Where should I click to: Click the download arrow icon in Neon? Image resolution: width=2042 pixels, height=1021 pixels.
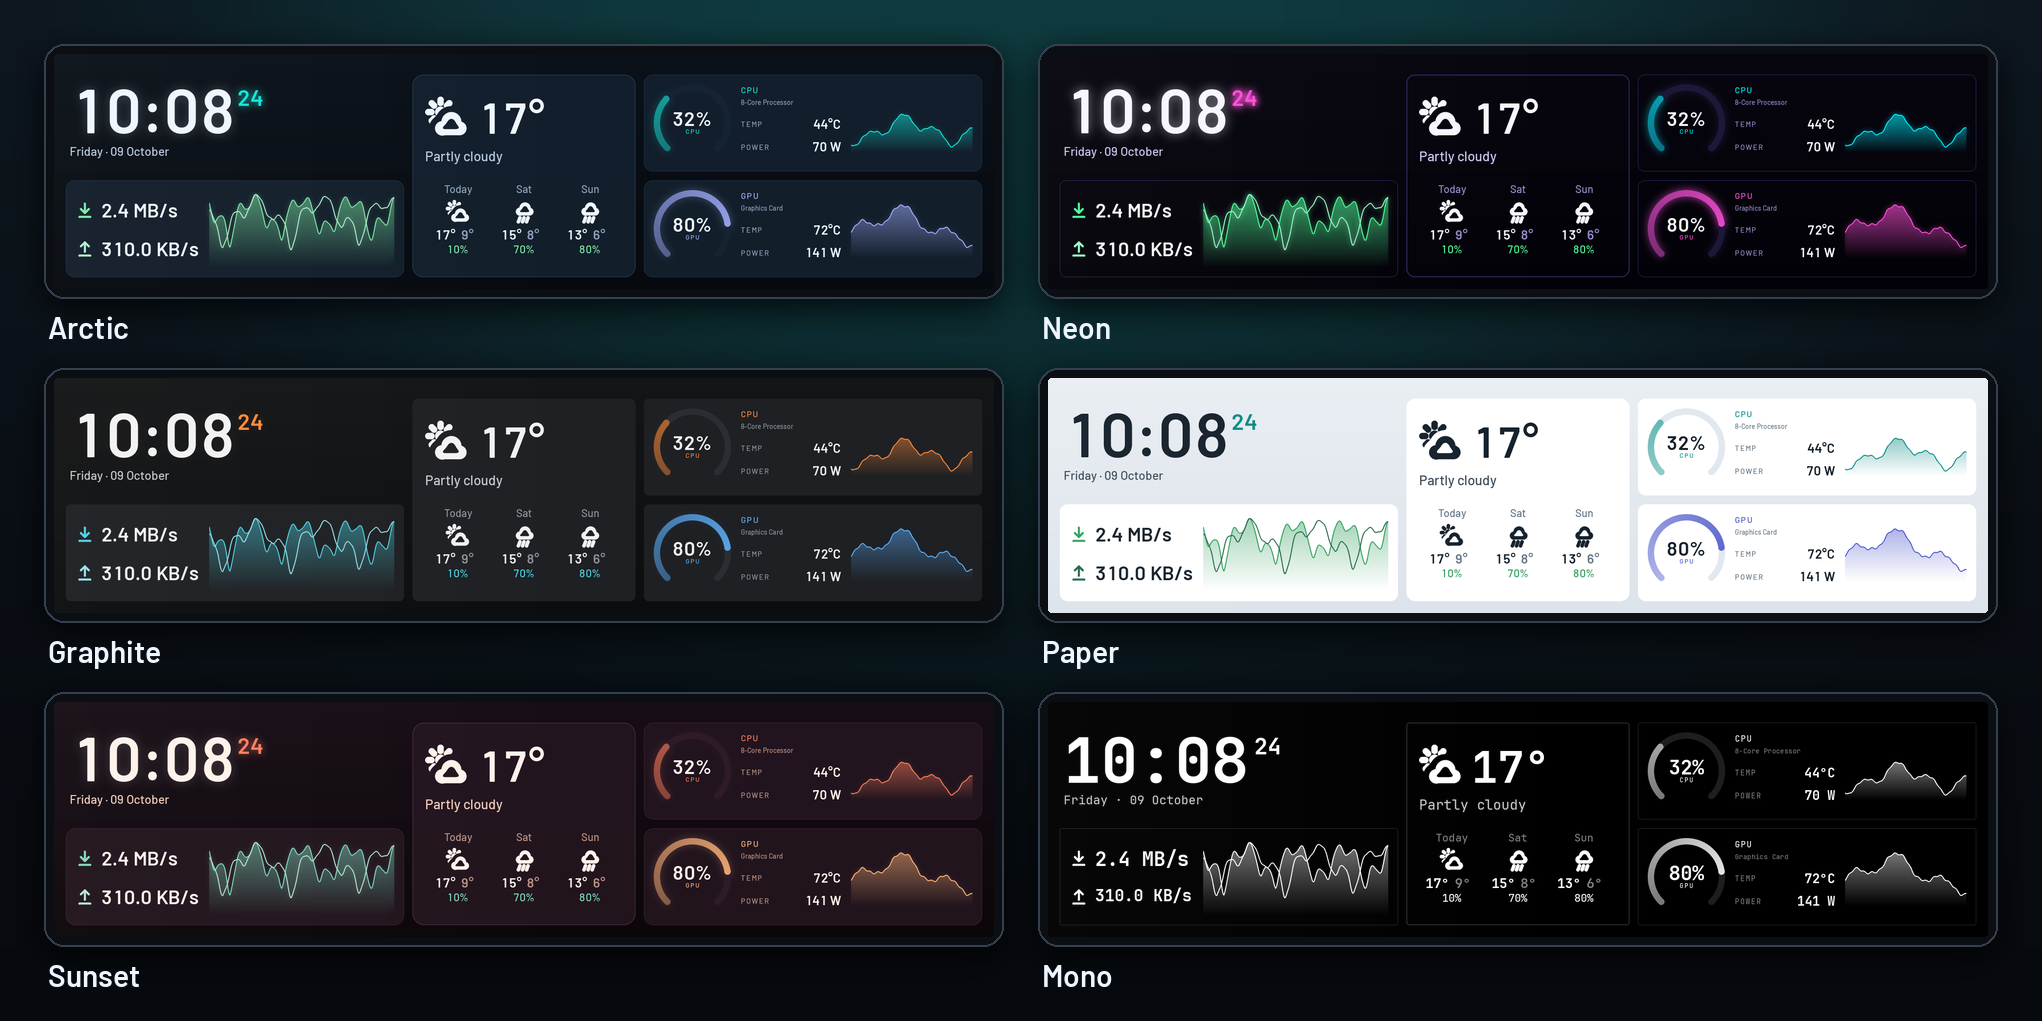(1079, 211)
